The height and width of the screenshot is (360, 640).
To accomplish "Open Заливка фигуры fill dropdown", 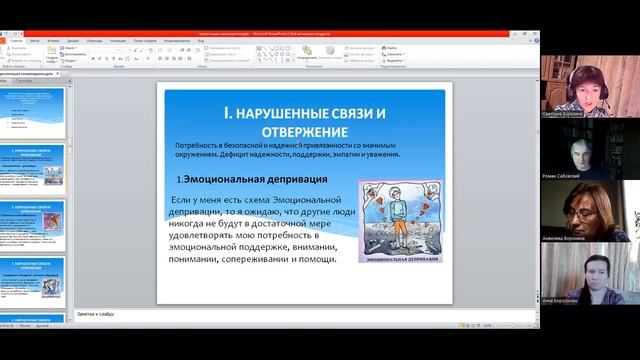I will coord(360,48).
